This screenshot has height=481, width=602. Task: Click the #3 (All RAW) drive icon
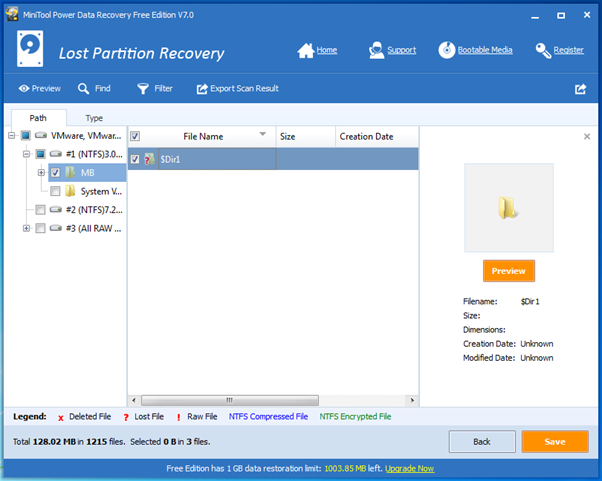pyautogui.click(x=56, y=228)
